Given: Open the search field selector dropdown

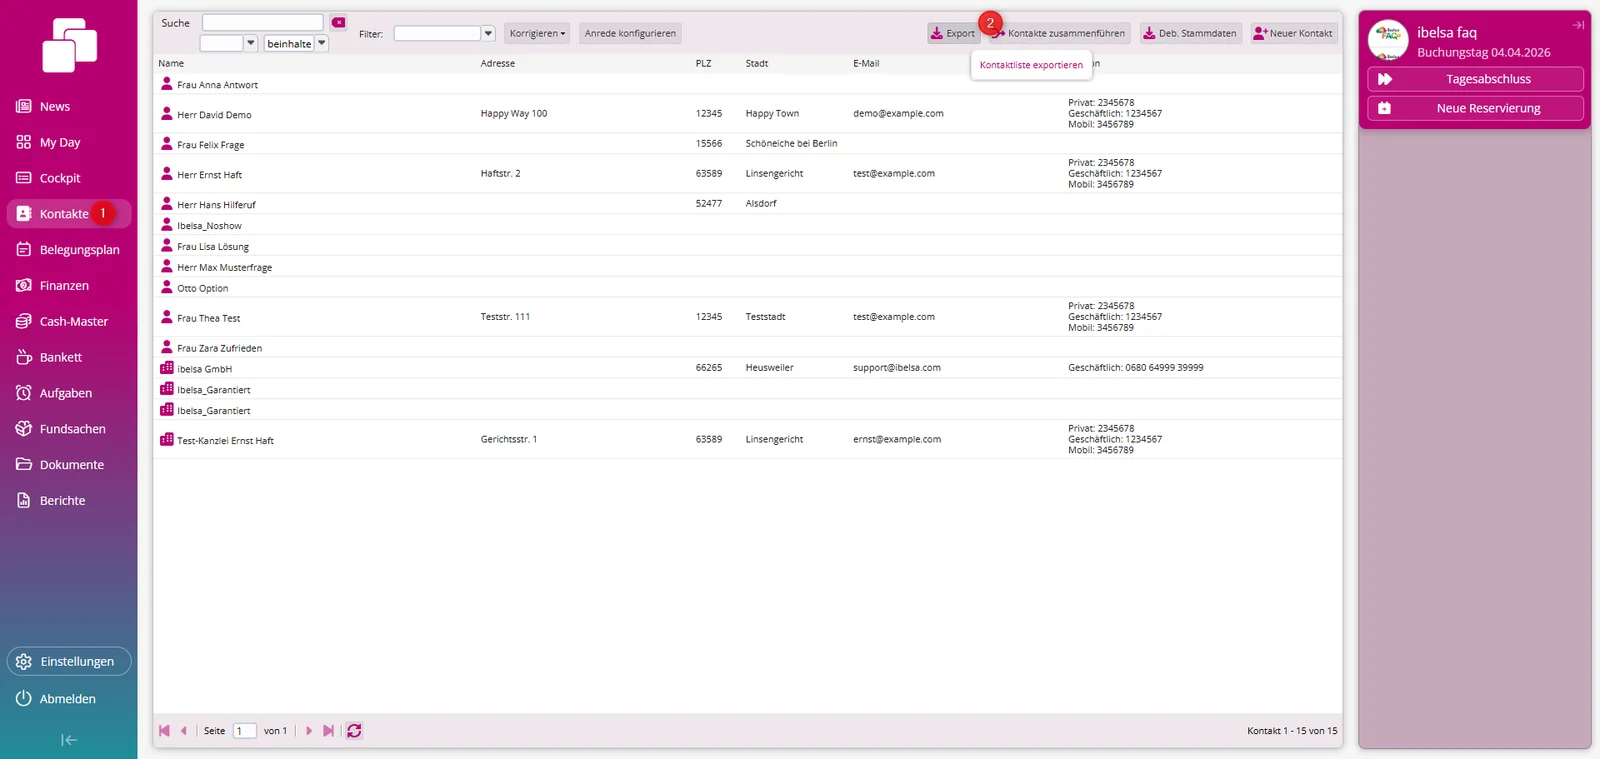Looking at the screenshot, I should tap(251, 43).
